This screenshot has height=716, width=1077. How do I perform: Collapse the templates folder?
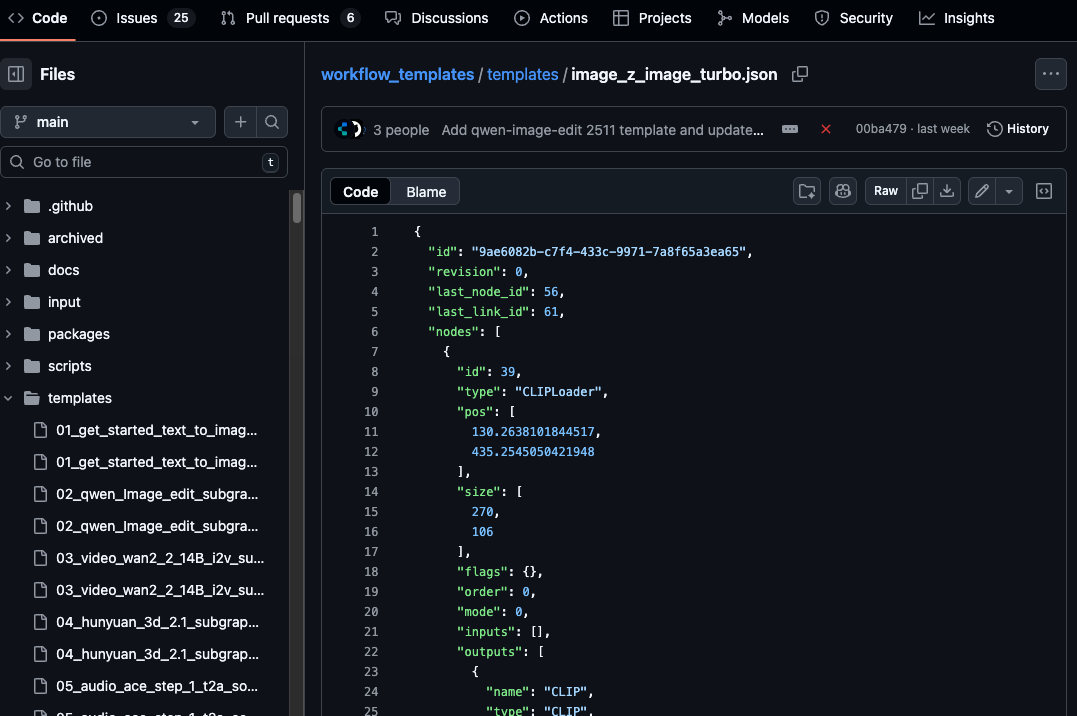9,398
